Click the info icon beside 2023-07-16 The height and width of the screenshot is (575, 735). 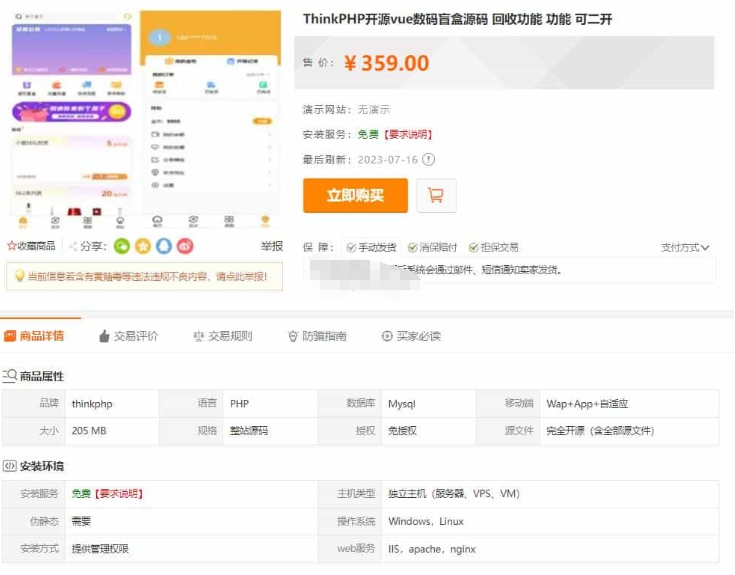pos(428,160)
